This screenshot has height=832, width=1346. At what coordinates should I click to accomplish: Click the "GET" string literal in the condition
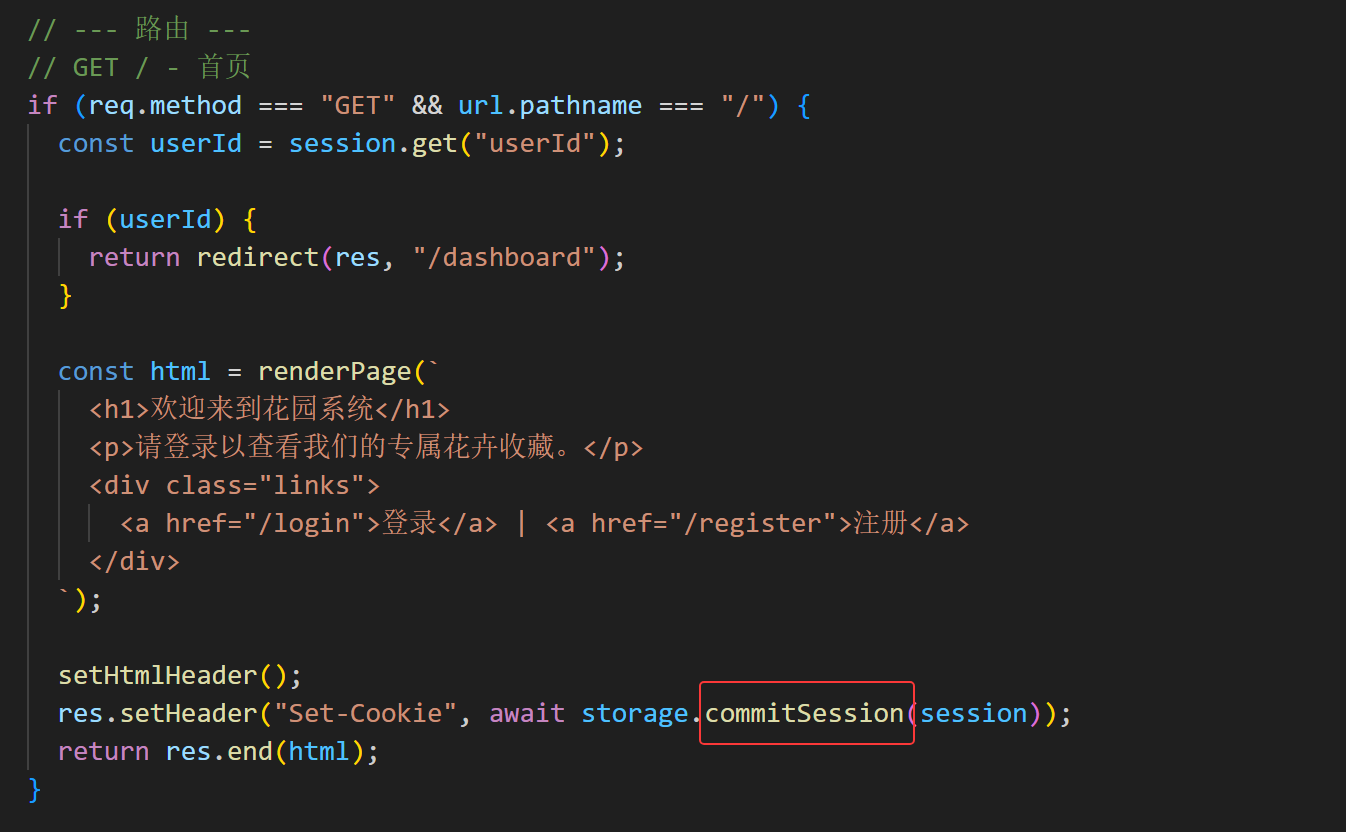pos(357,105)
